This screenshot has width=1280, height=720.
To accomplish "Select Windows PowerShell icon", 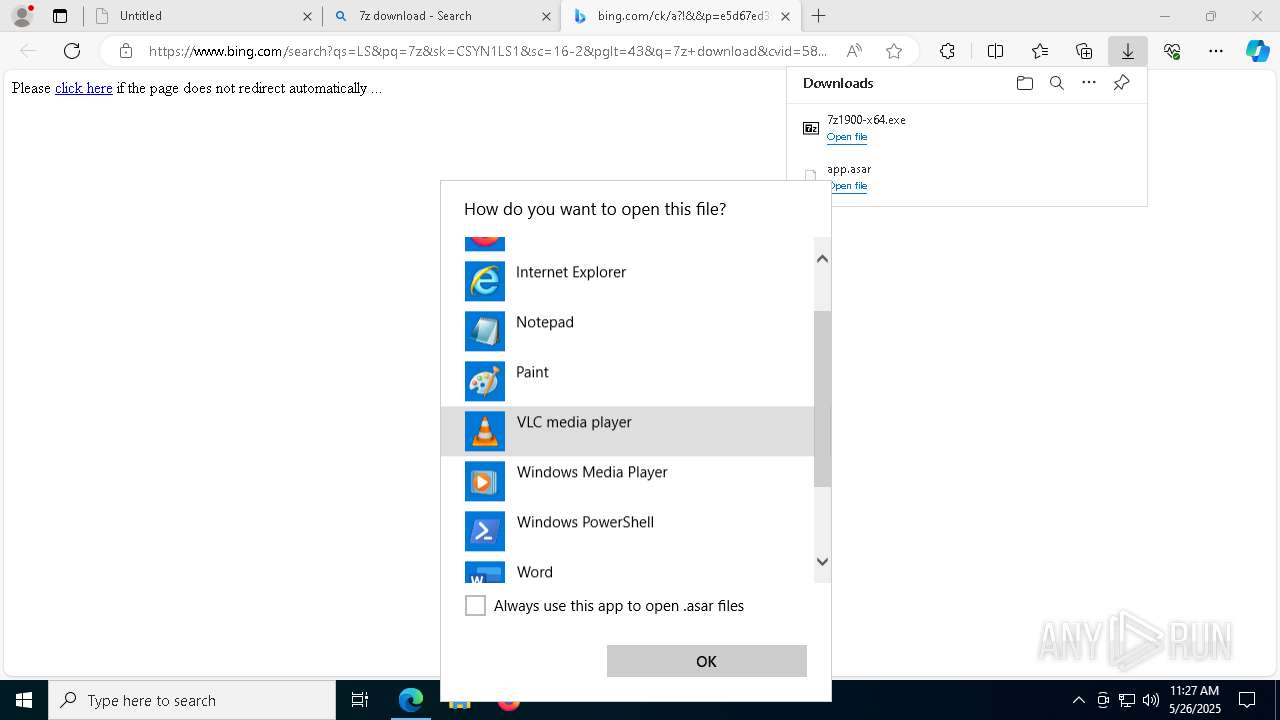I will [485, 531].
